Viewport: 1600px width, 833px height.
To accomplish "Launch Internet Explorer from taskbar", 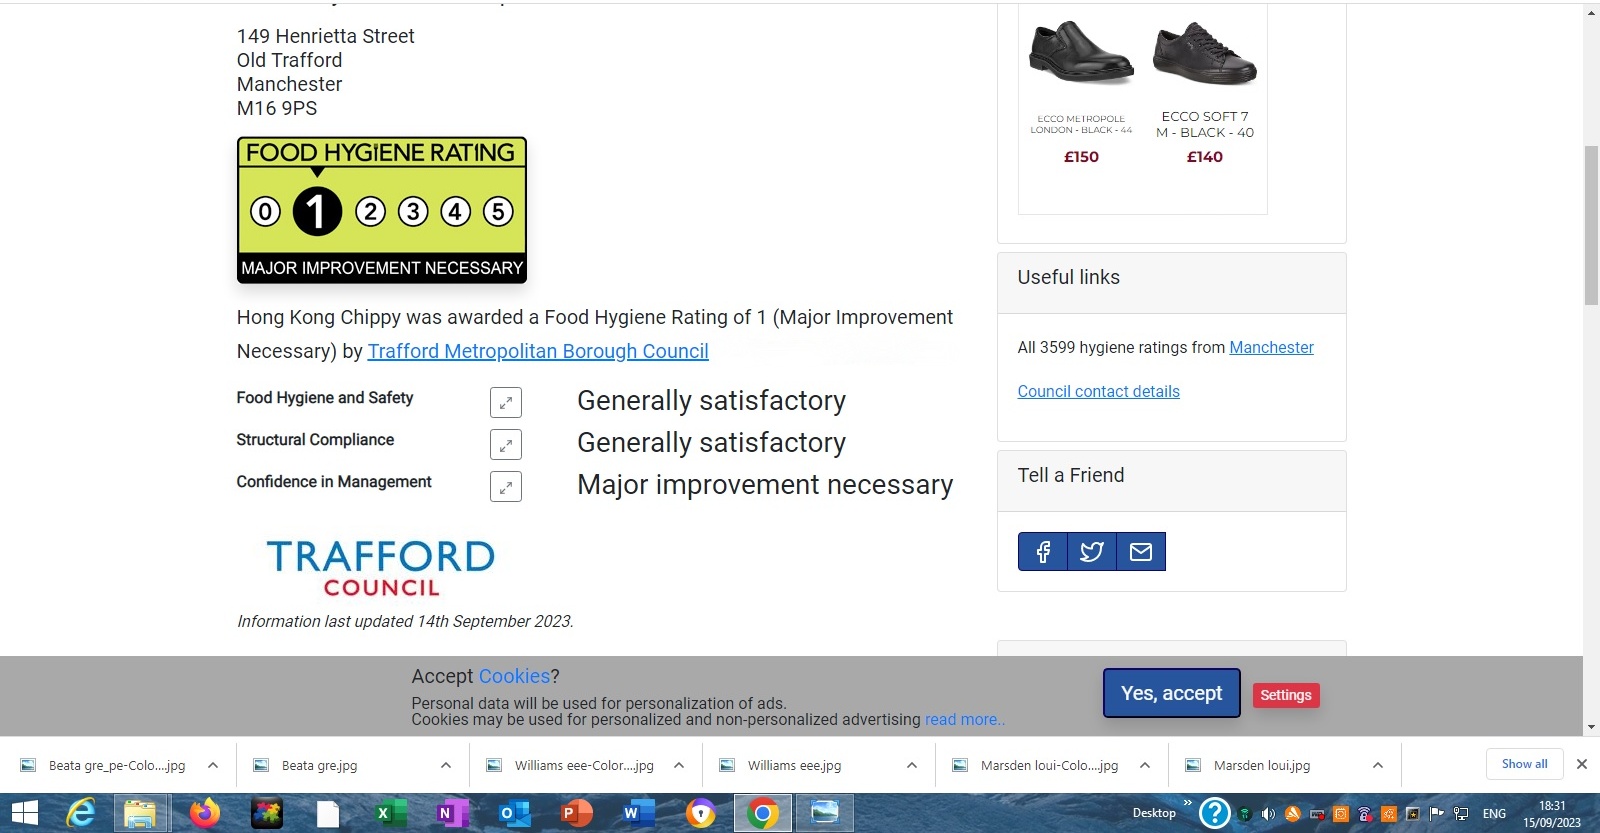I will [x=80, y=813].
